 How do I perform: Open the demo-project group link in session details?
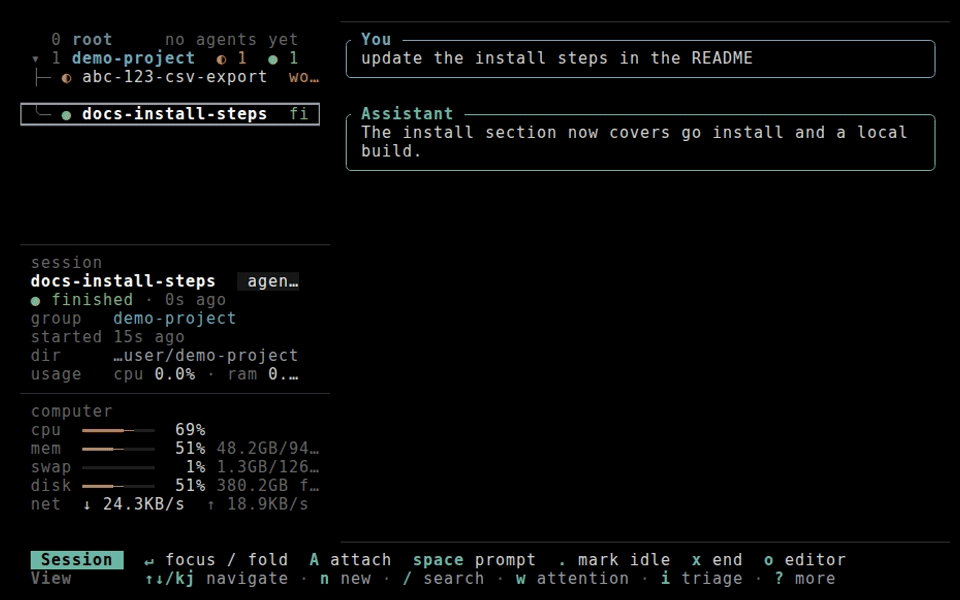(174, 318)
